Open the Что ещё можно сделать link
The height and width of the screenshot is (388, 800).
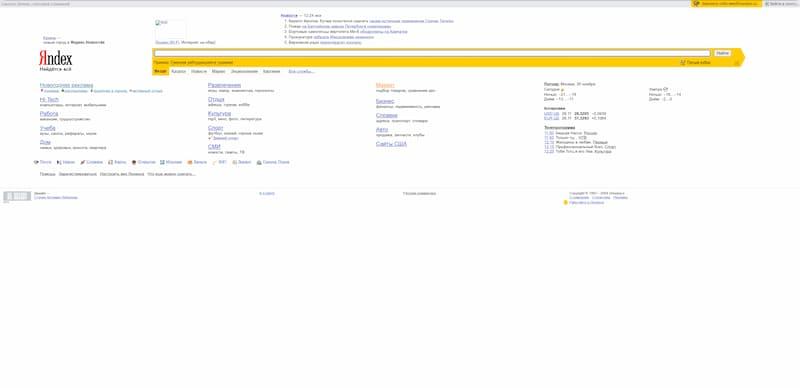[171, 174]
